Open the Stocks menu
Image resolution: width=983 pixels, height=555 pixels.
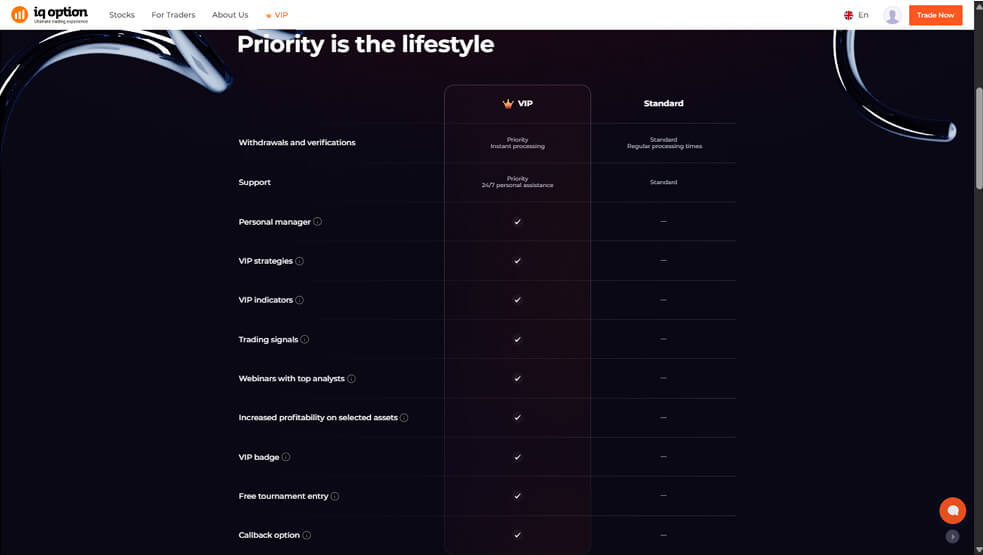121,15
